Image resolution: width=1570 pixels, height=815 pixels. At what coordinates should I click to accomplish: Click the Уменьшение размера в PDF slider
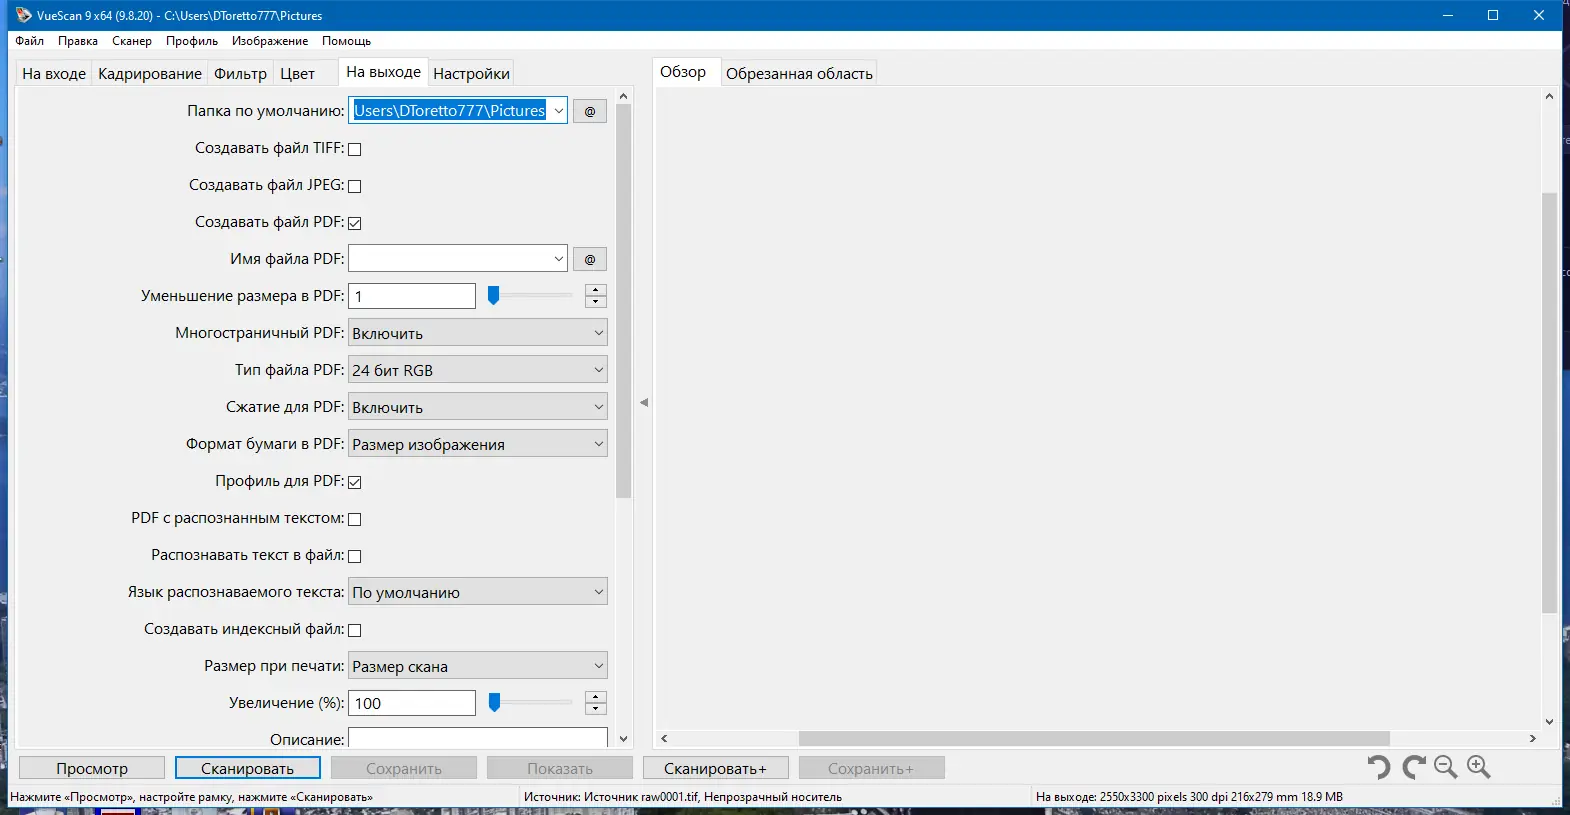point(530,296)
